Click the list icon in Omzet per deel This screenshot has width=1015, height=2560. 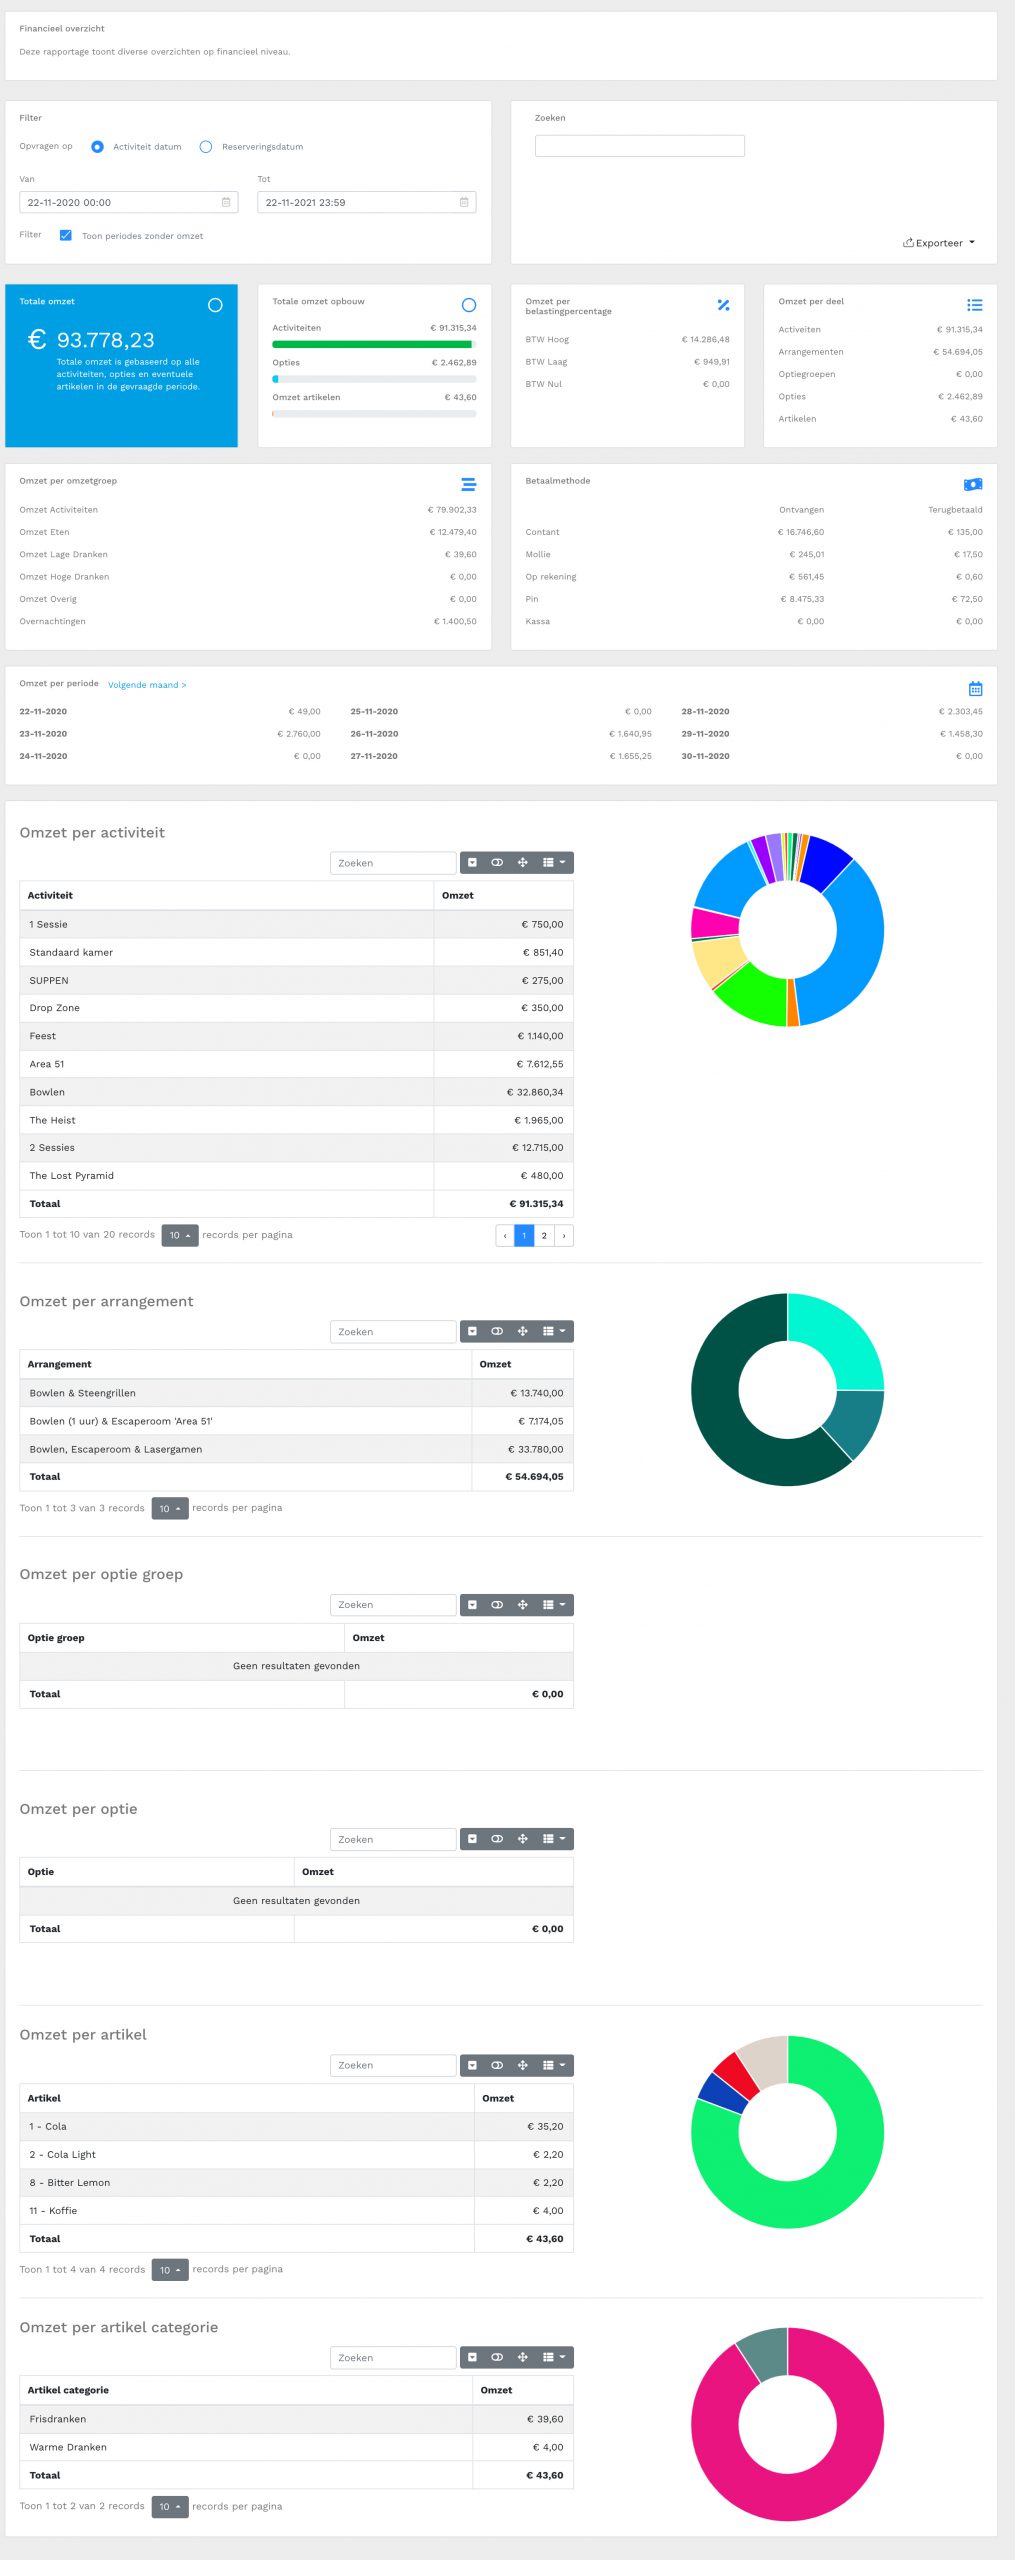tap(974, 305)
